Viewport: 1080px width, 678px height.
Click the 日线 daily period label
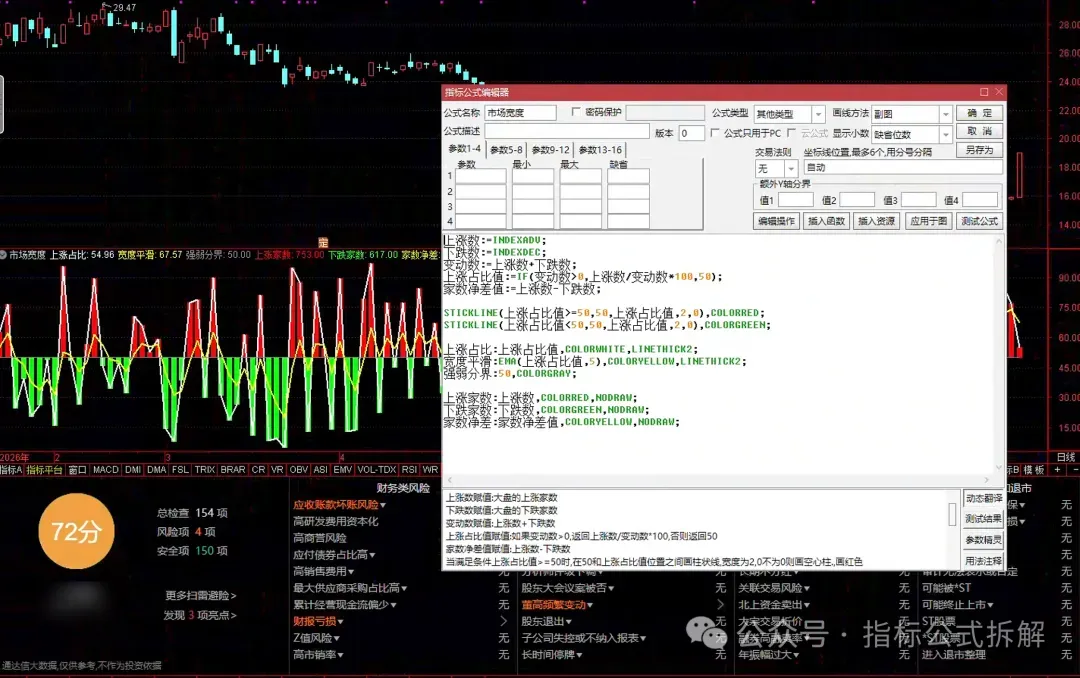pyautogui.click(x=1066, y=456)
